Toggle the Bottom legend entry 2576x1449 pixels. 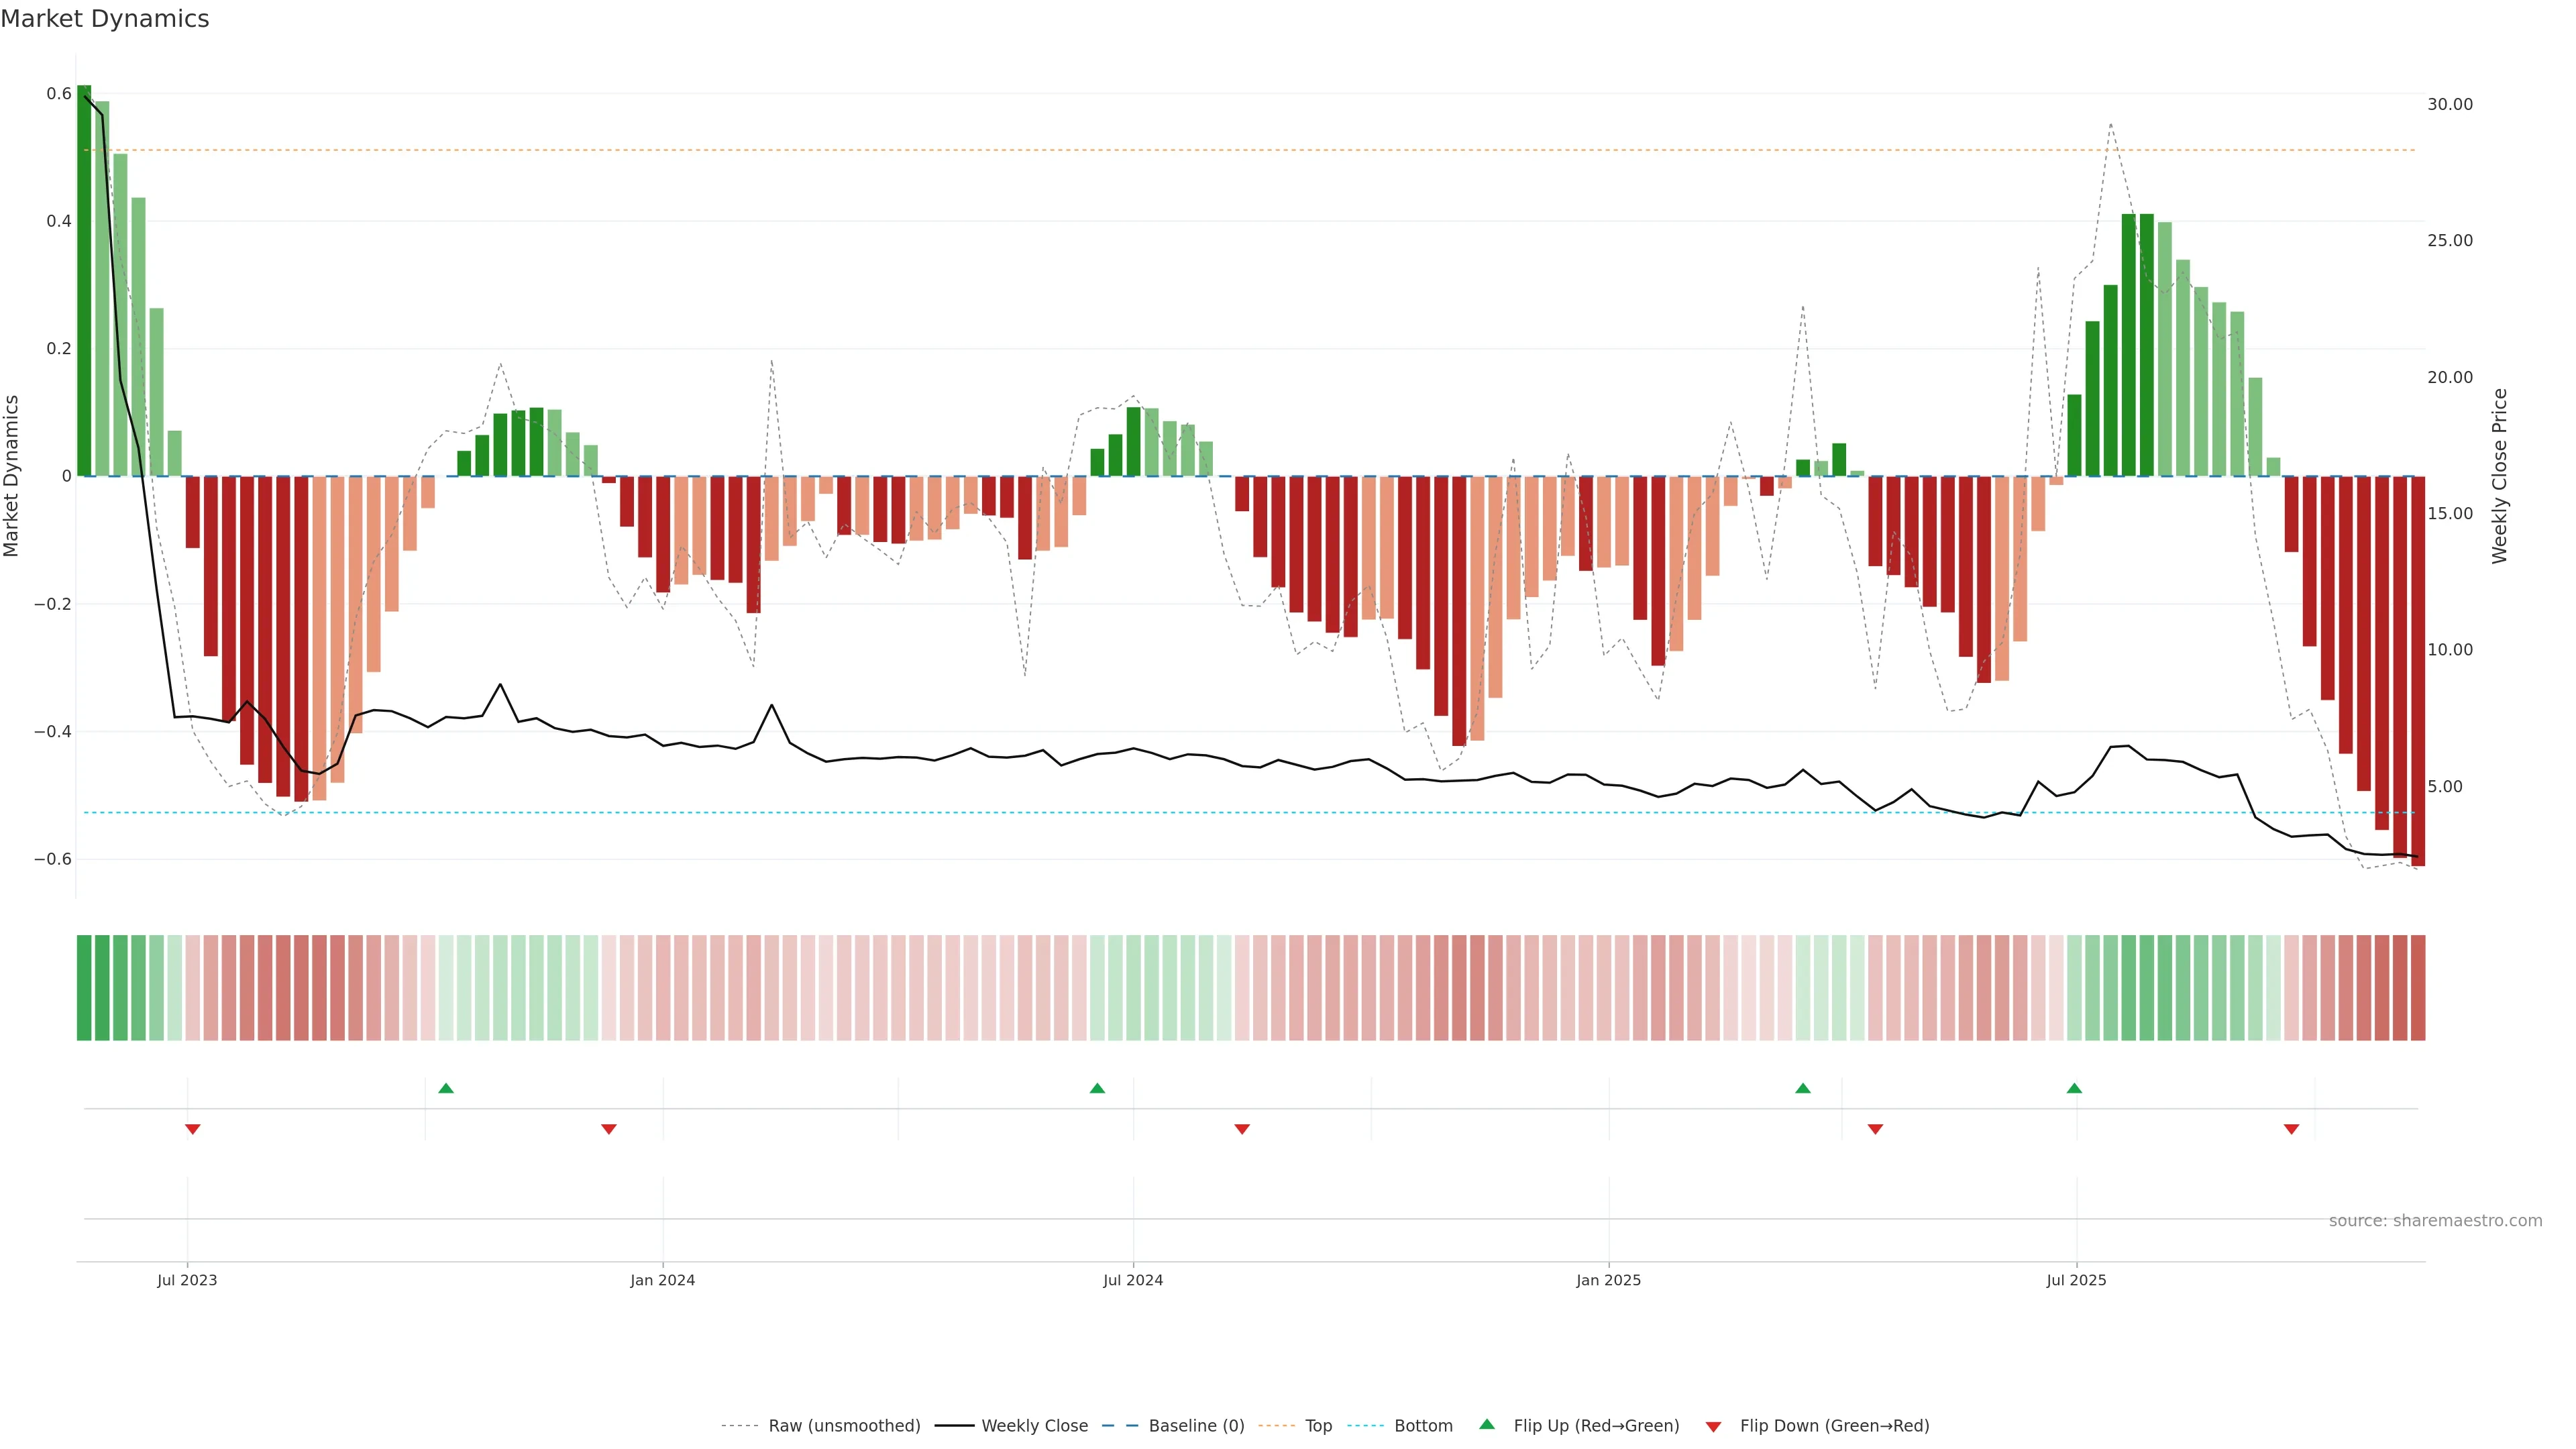[x=1423, y=1426]
